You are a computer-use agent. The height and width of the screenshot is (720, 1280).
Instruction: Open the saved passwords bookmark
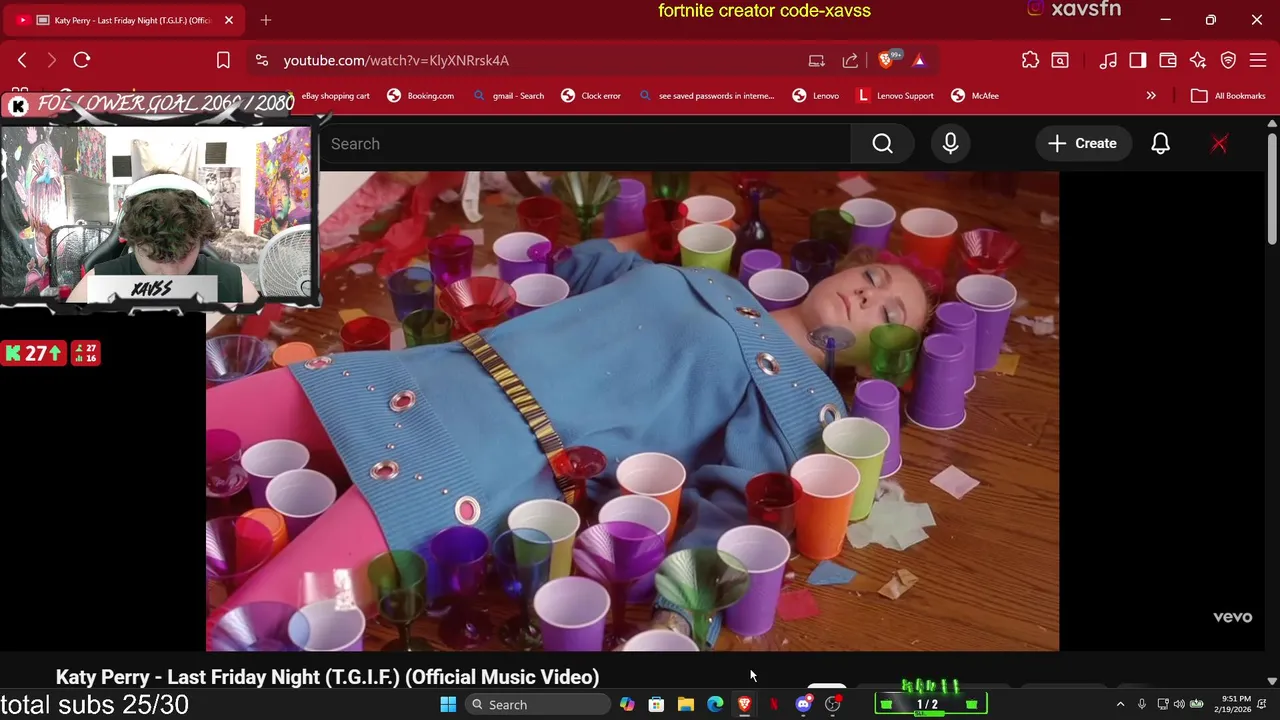click(x=706, y=96)
